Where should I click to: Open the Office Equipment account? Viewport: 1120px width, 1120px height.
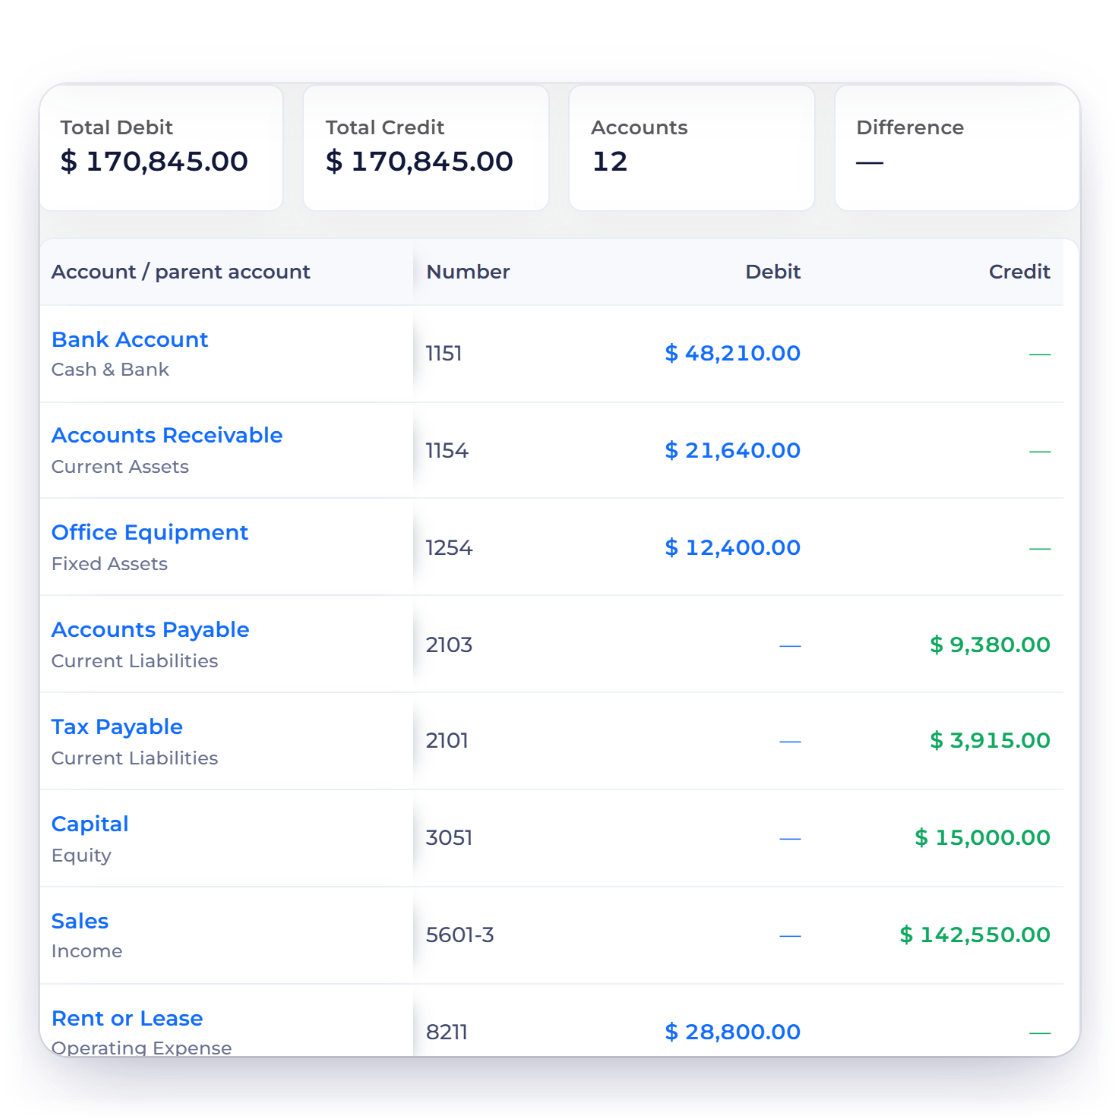[x=149, y=532]
